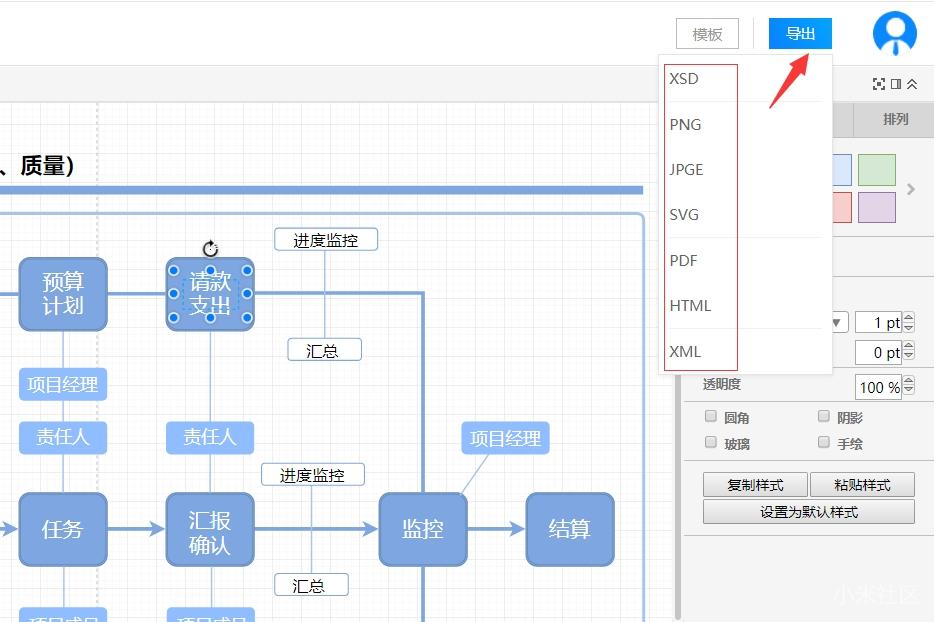This screenshot has height=622, width=934.
Task: Export diagram as XML
Action: (x=685, y=352)
